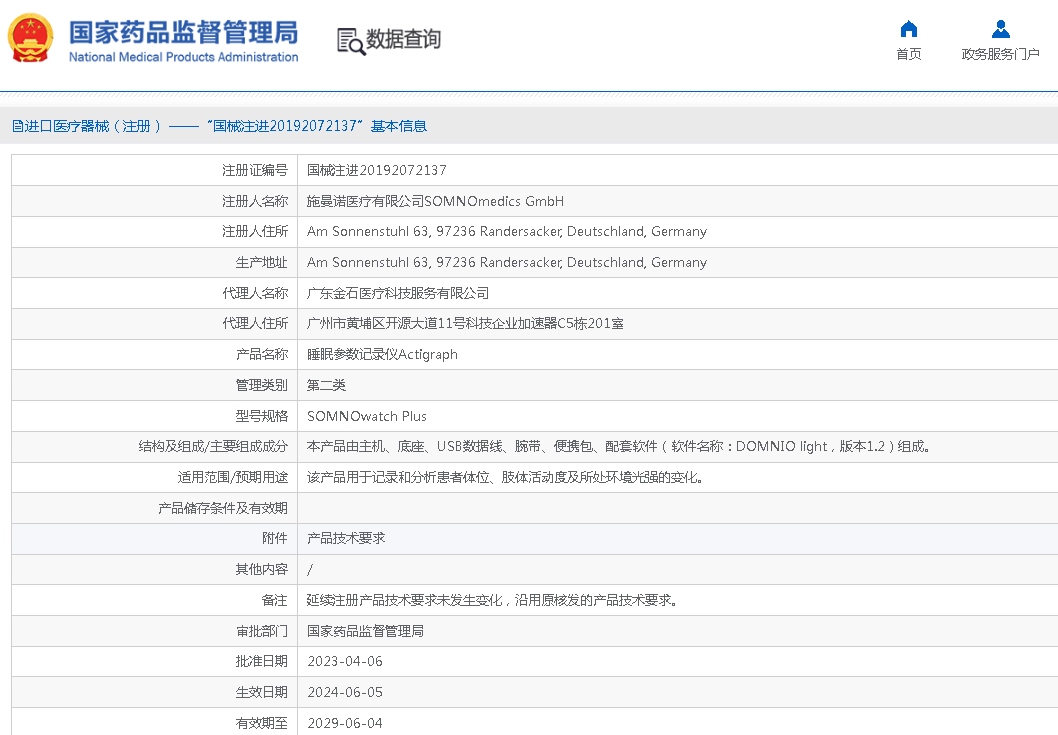
Task: Click the 进口医疗器械（注册）breadcrumb title
Action: (94, 126)
